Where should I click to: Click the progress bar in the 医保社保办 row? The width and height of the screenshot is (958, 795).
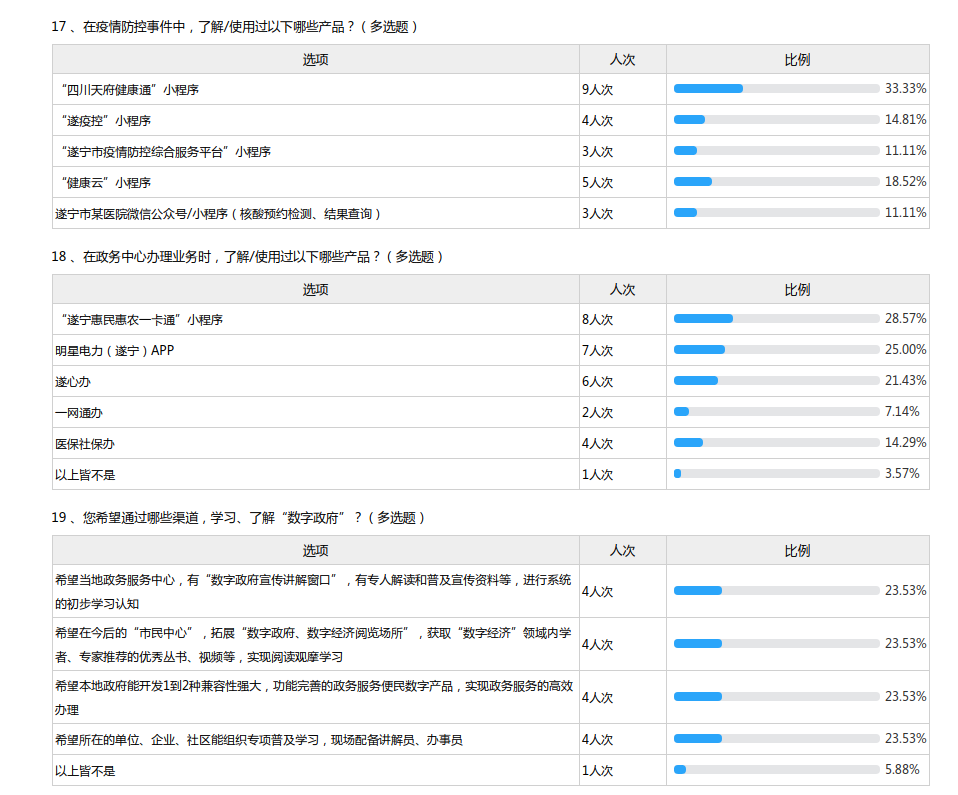[776, 443]
